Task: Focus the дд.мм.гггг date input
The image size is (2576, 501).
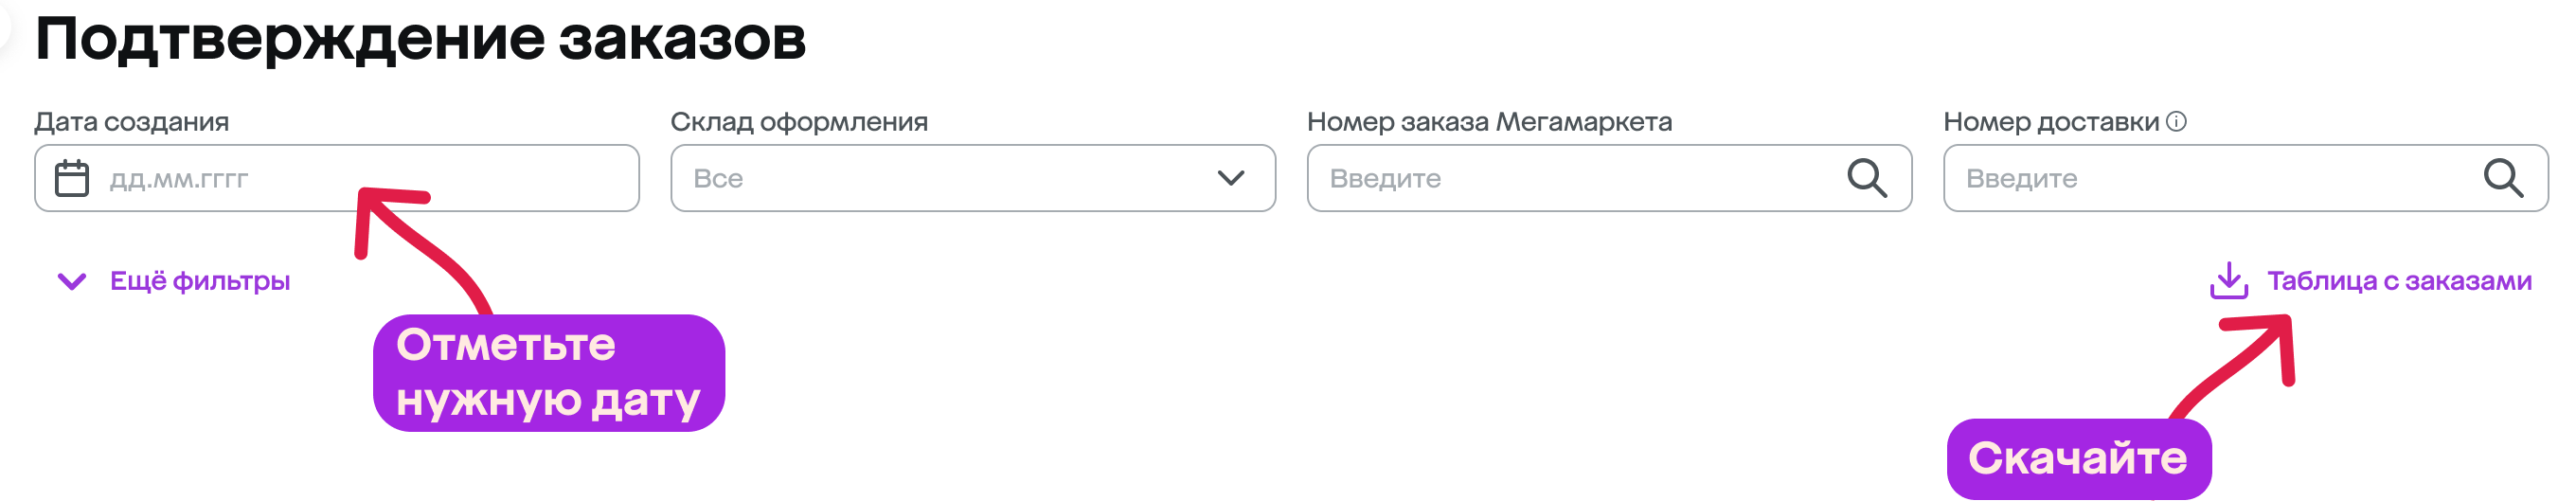Action: [337, 178]
